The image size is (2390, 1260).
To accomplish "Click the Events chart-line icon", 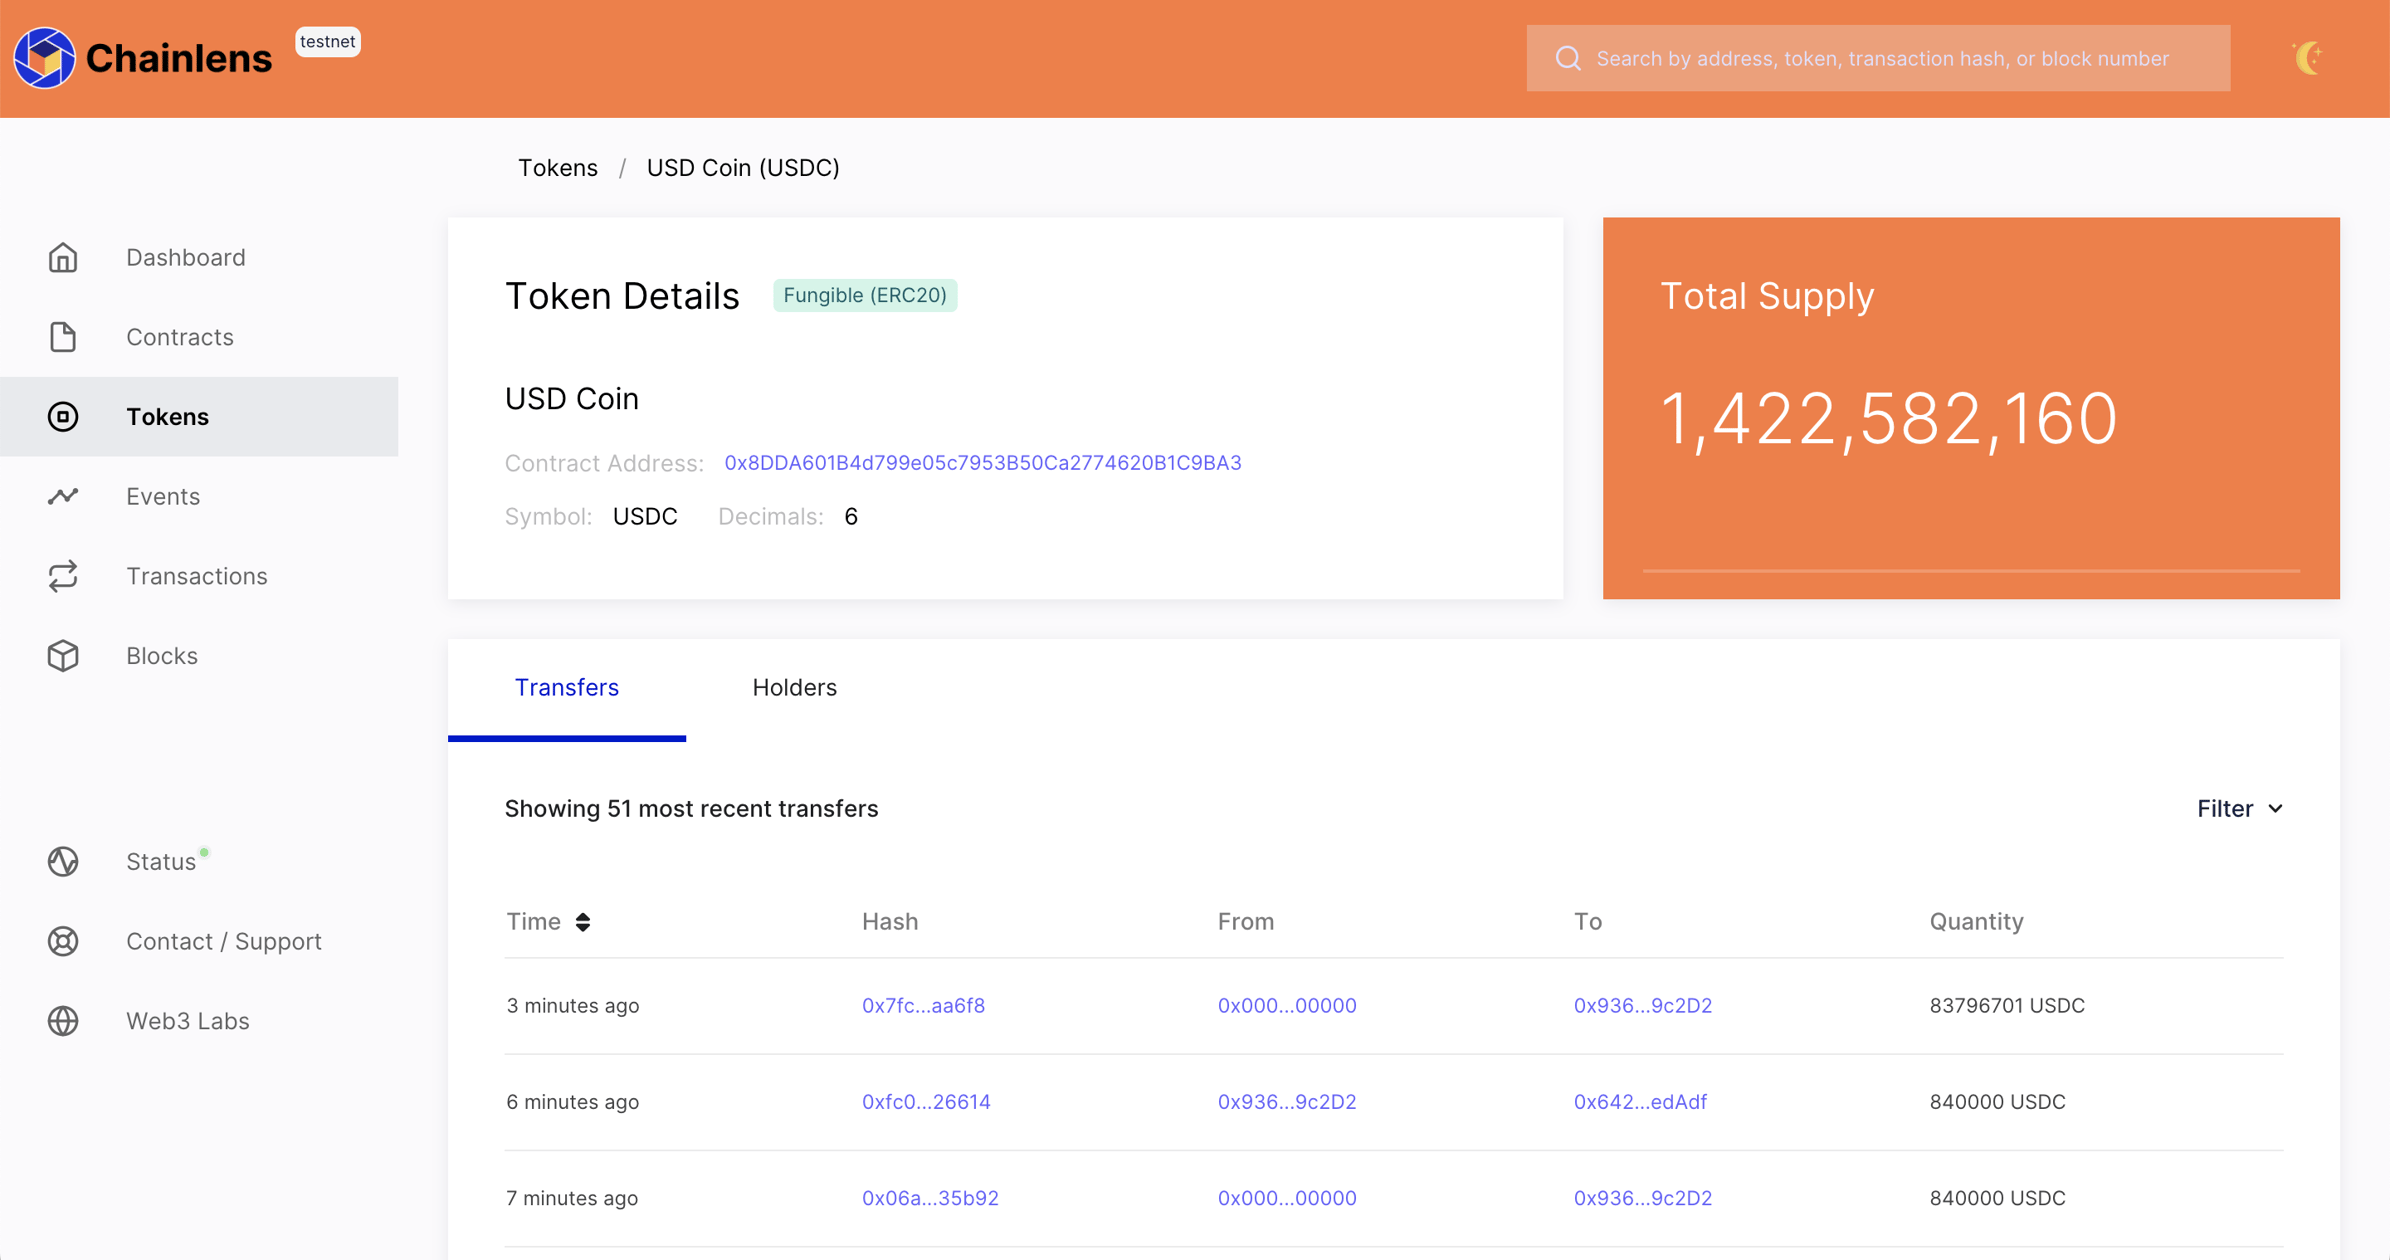I will coord(63,496).
